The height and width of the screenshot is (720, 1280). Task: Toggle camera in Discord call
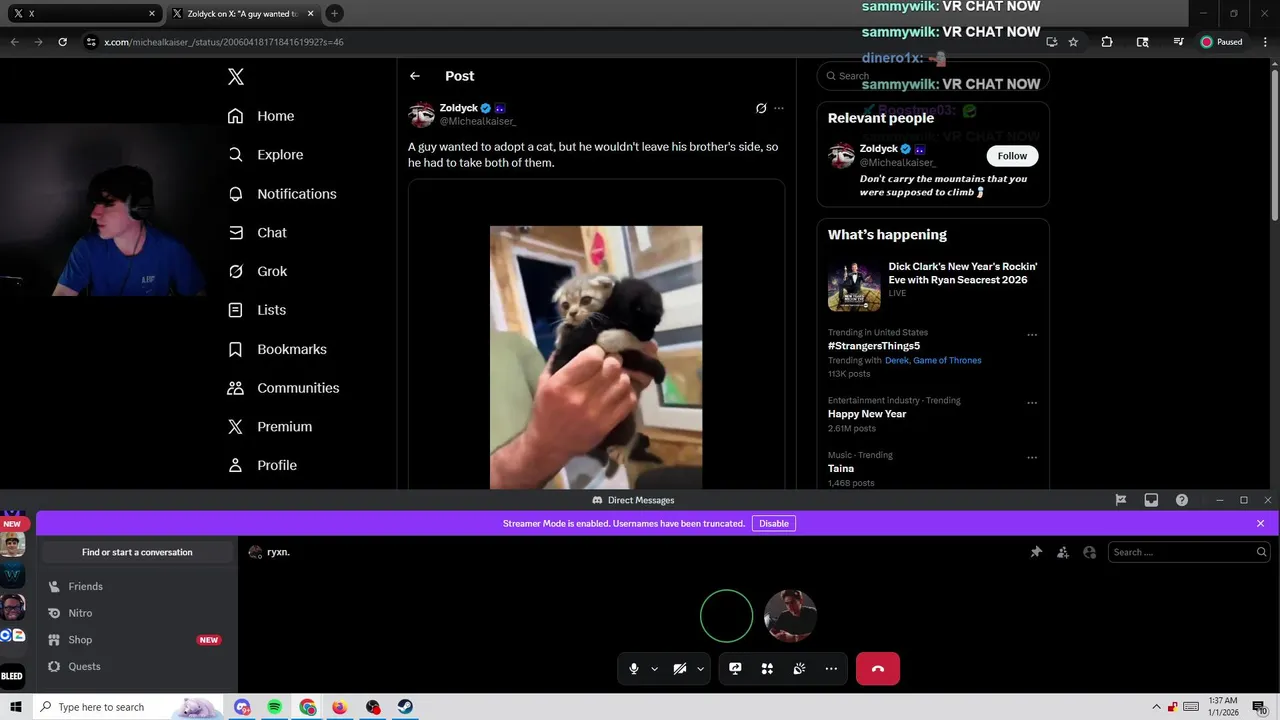pos(680,669)
